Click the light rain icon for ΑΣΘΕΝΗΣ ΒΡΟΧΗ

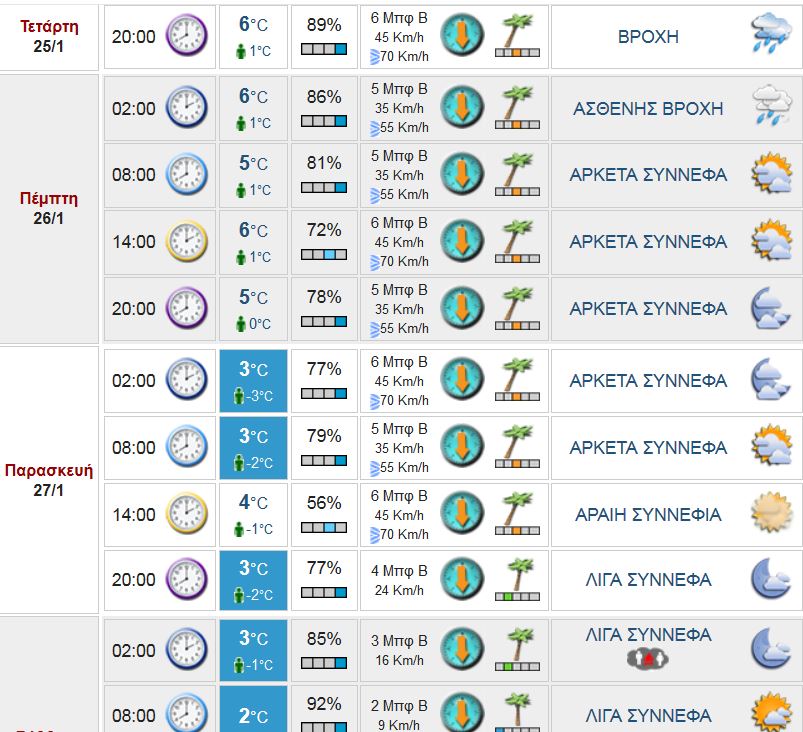coord(771,106)
